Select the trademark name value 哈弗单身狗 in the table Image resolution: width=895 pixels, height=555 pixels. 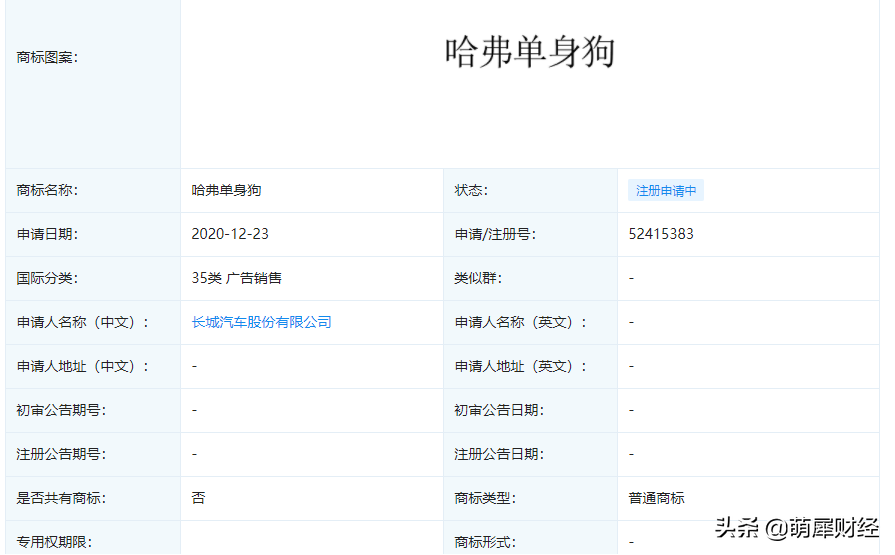(x=226, y=190)
